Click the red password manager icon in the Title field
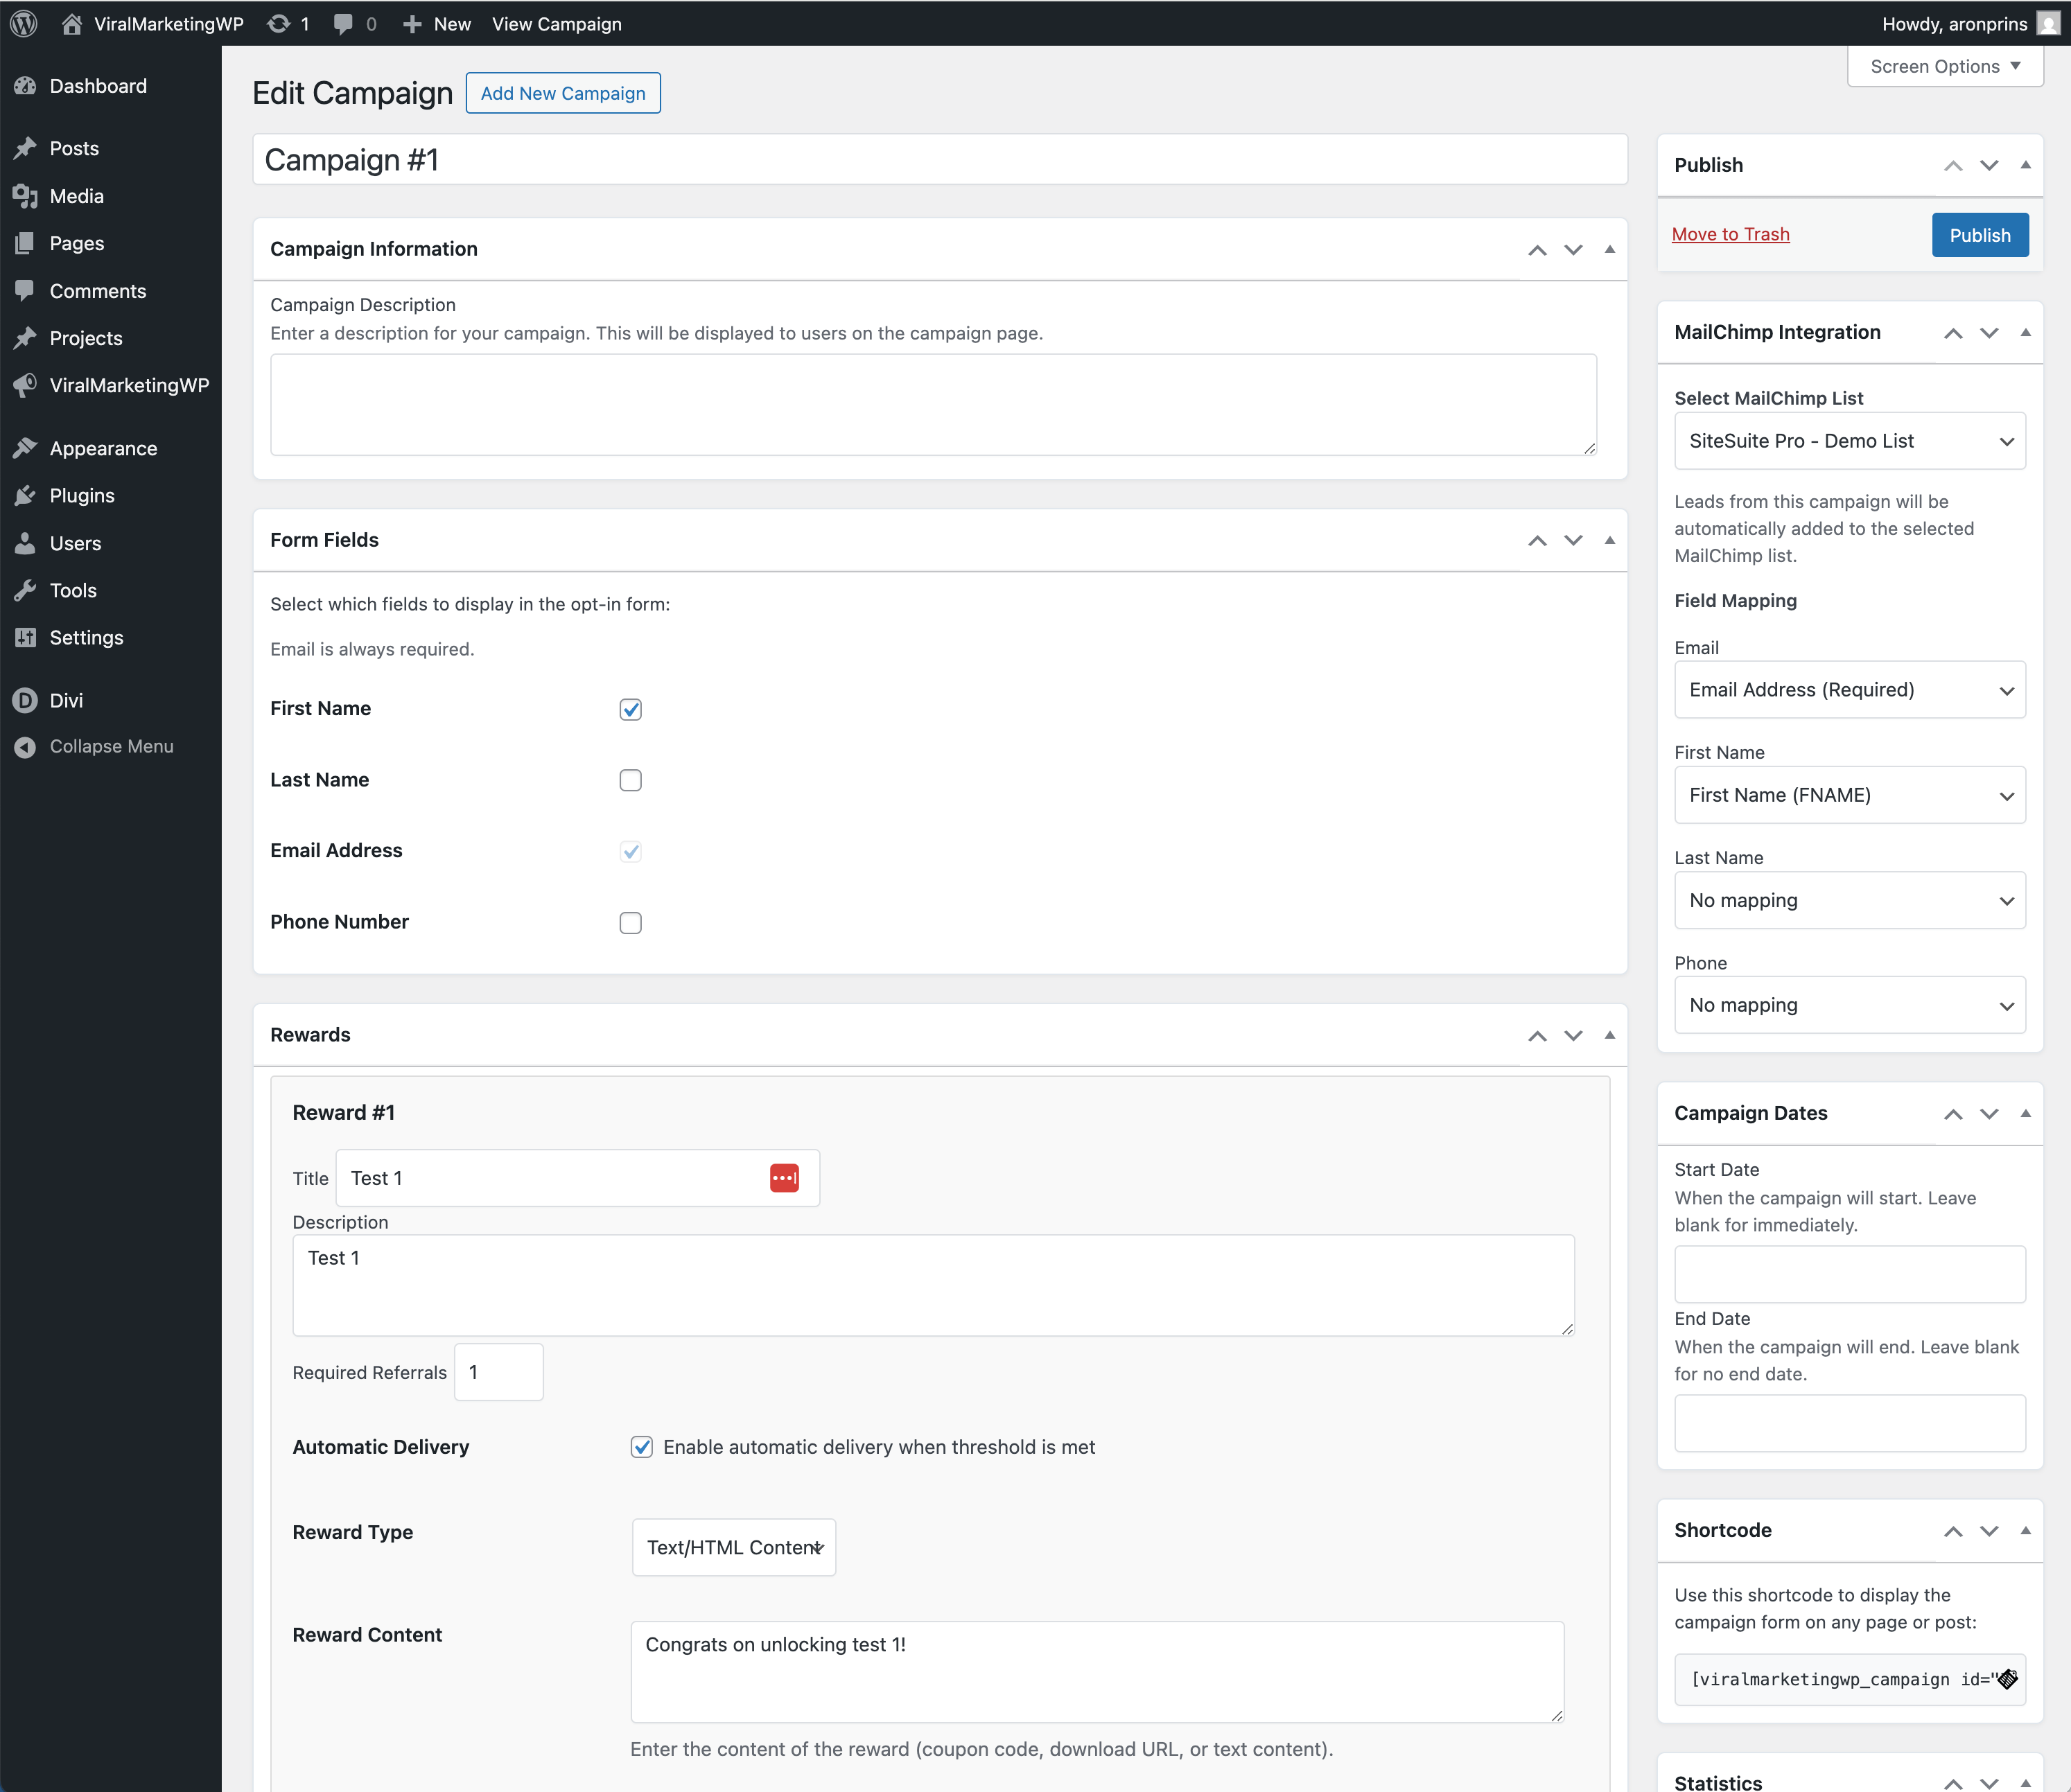The image size is (2071, 1792). pos(784,1178)
